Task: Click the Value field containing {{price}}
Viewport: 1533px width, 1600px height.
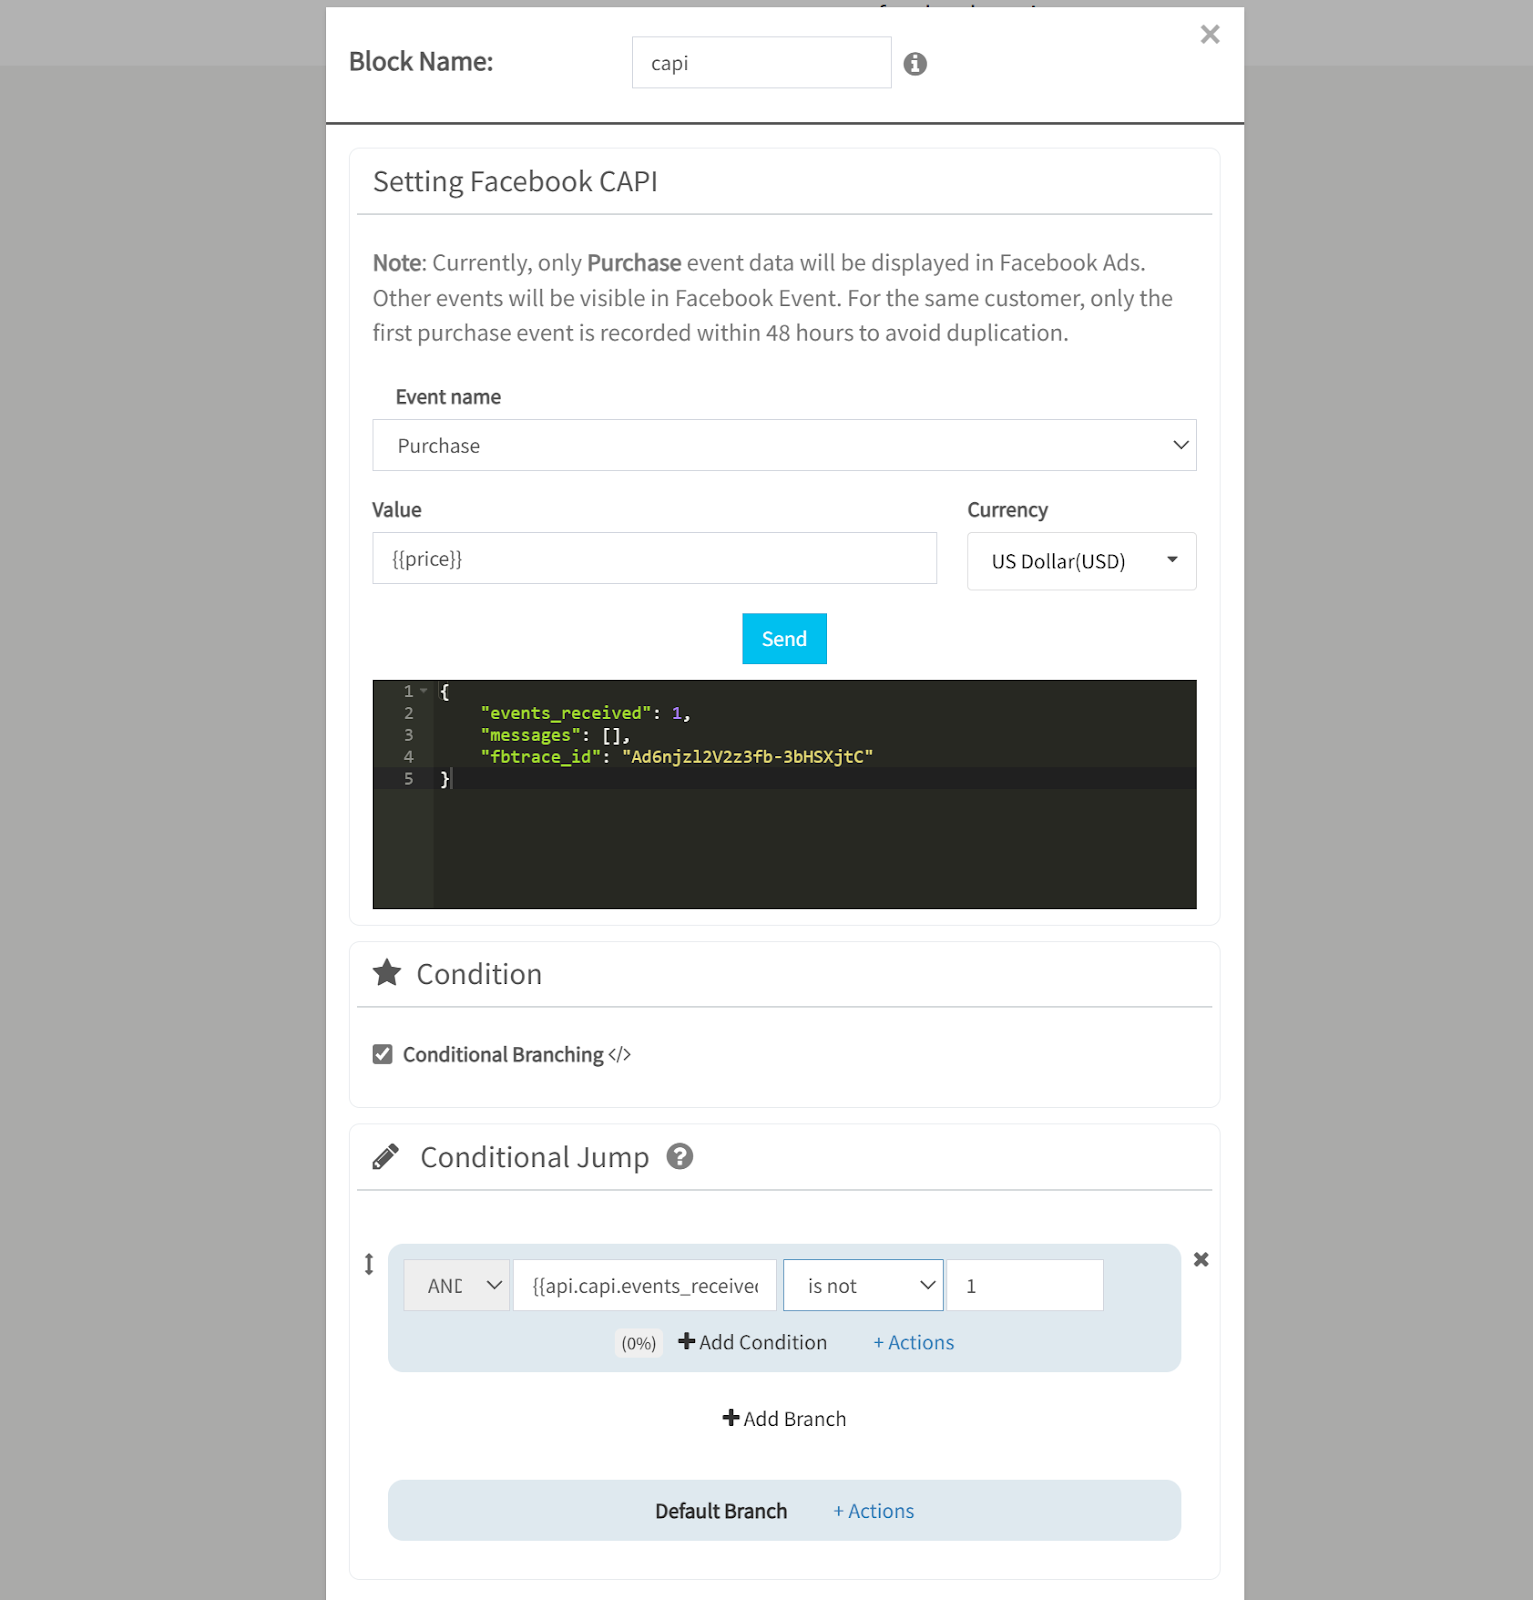Action: [654, 558]
